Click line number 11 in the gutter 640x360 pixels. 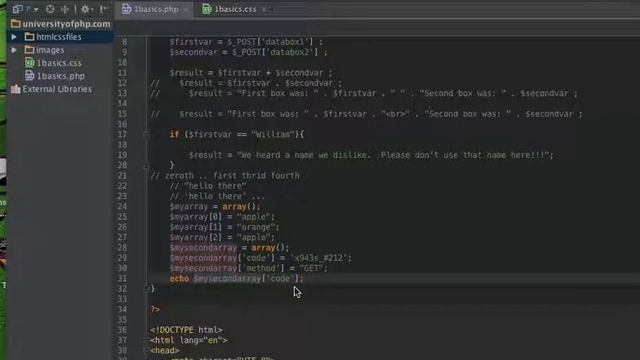tap(122, 73)
